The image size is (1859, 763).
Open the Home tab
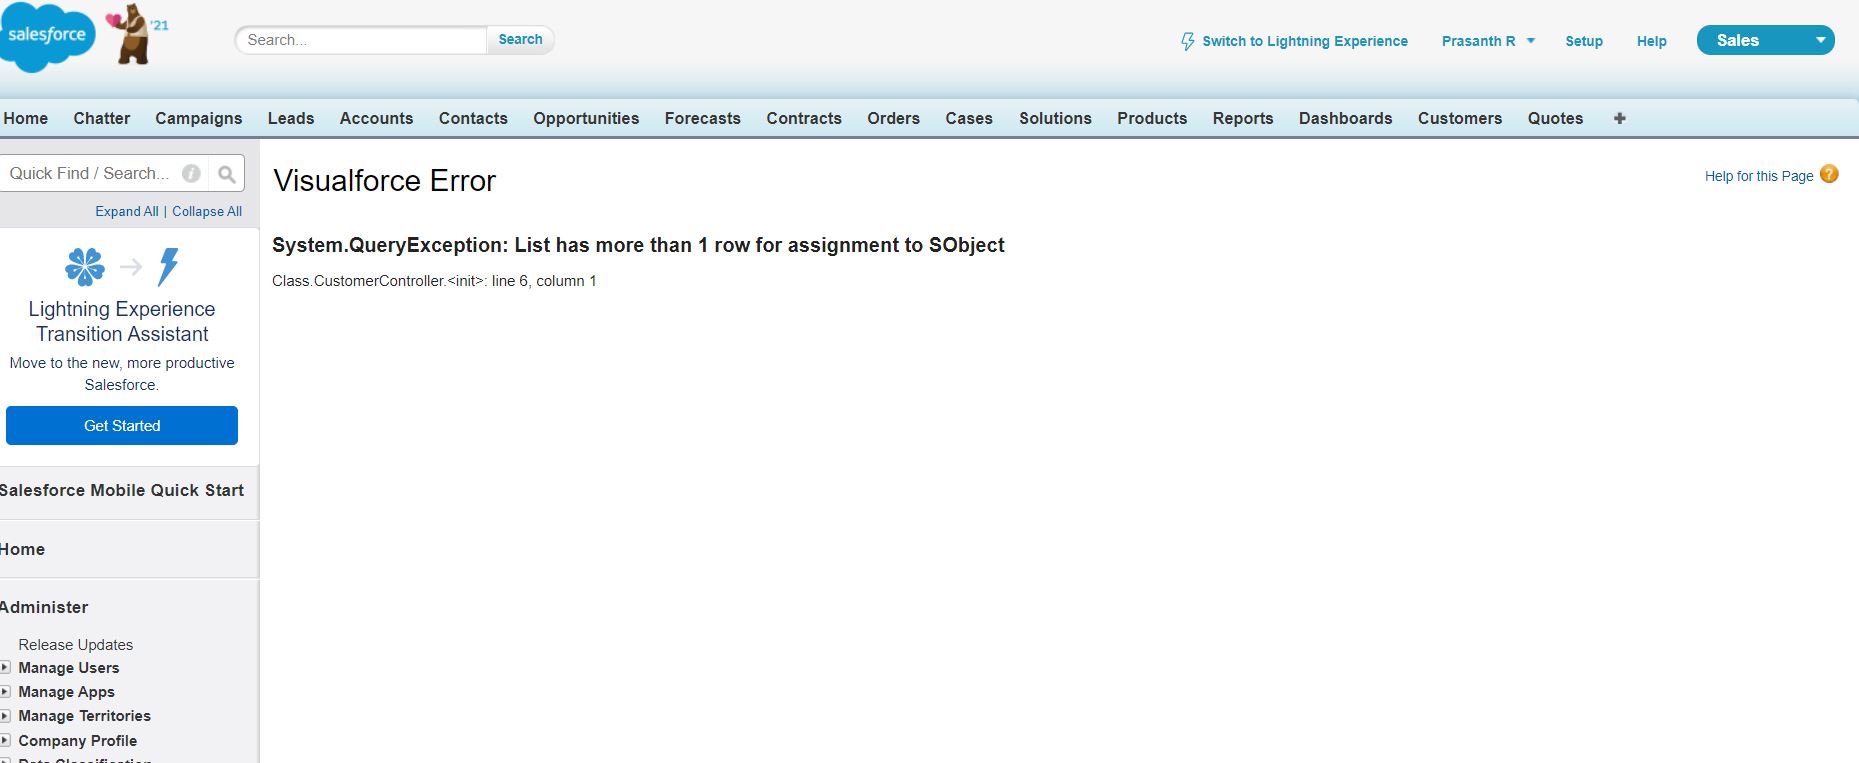(25, 118)
